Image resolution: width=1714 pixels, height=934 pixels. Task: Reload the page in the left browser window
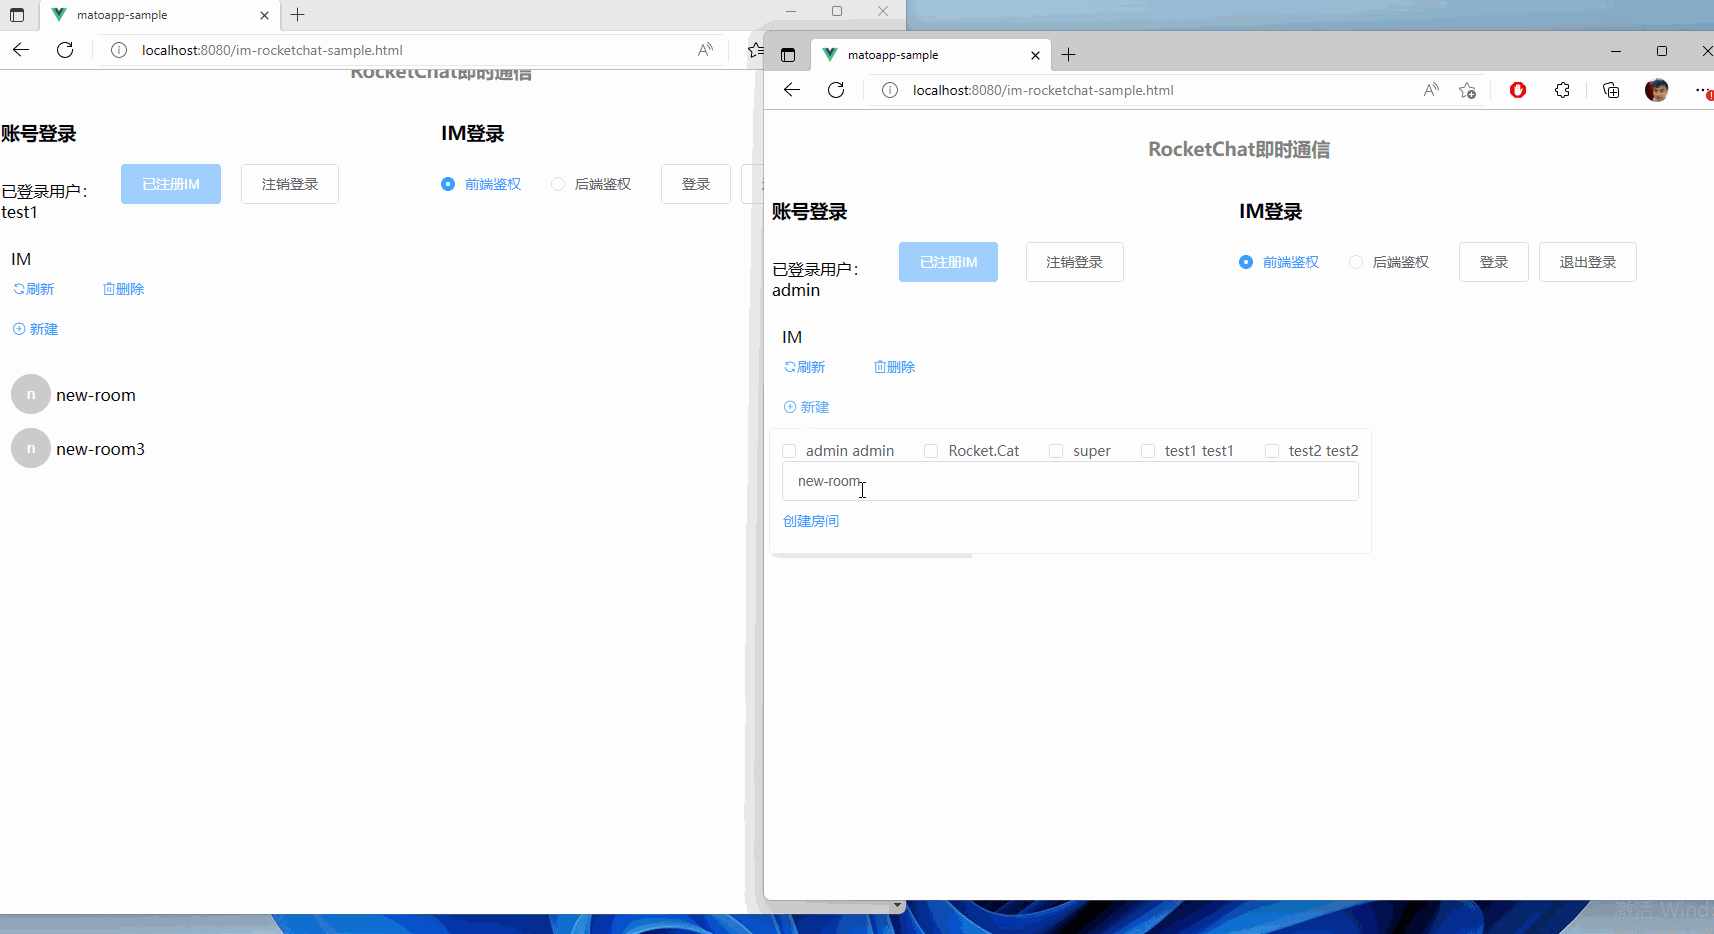(x=65, y=50)
